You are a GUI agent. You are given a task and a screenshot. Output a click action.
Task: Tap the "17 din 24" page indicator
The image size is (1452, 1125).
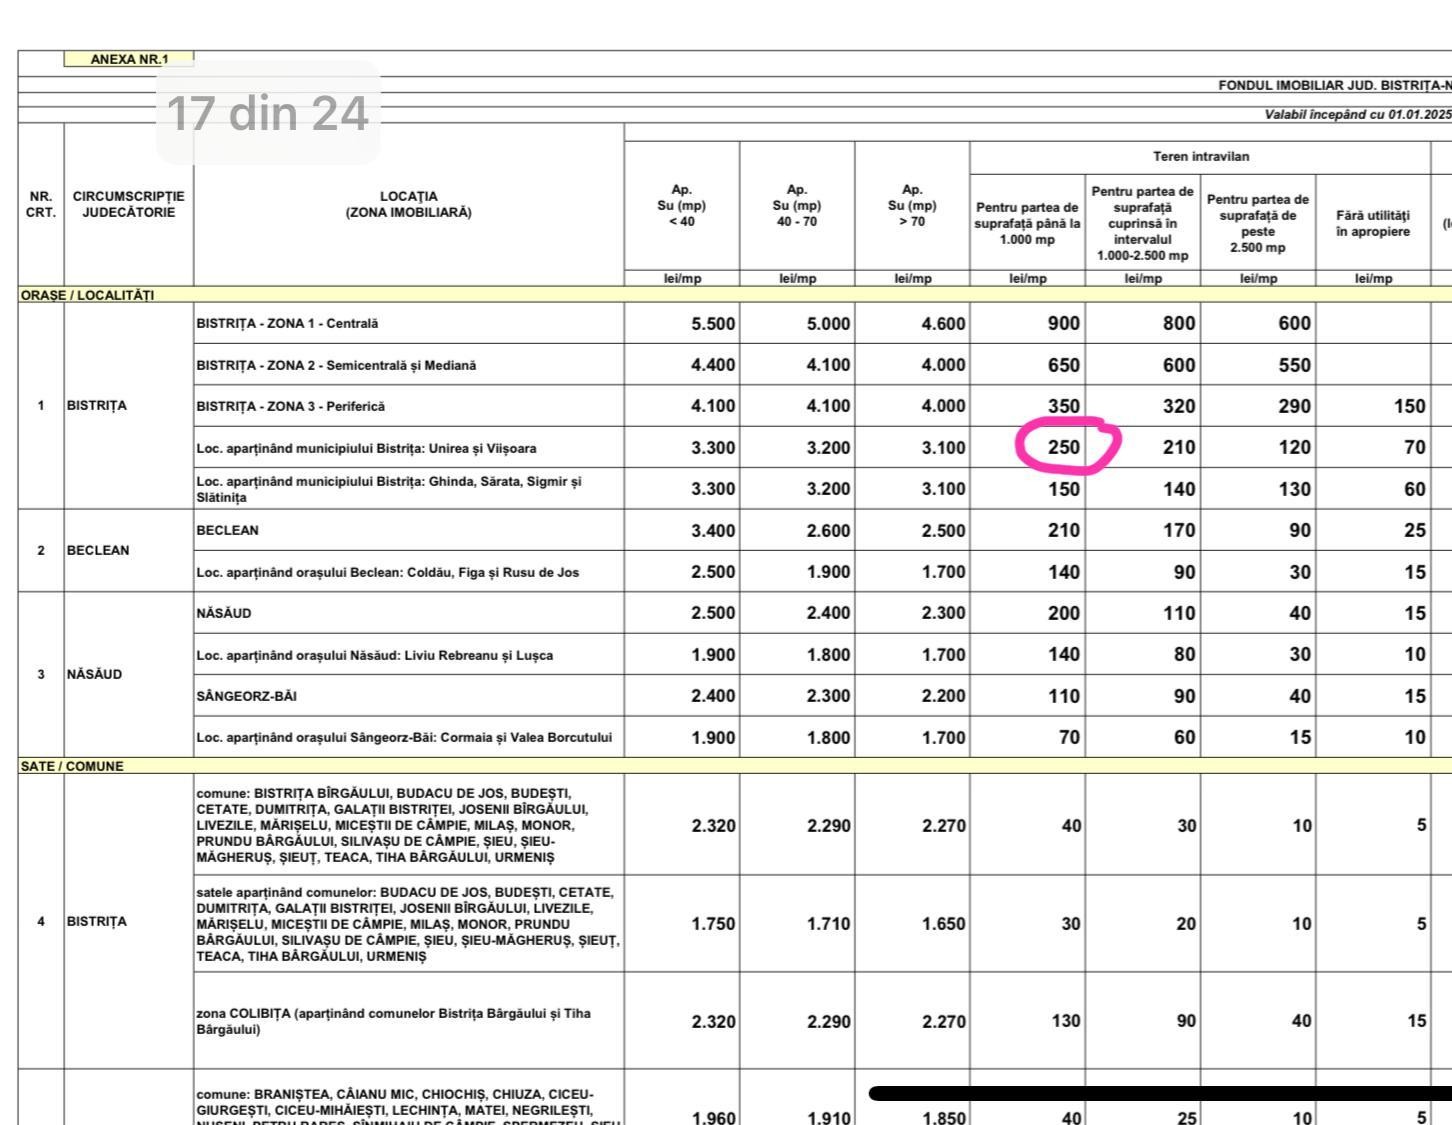click(268, 113)
